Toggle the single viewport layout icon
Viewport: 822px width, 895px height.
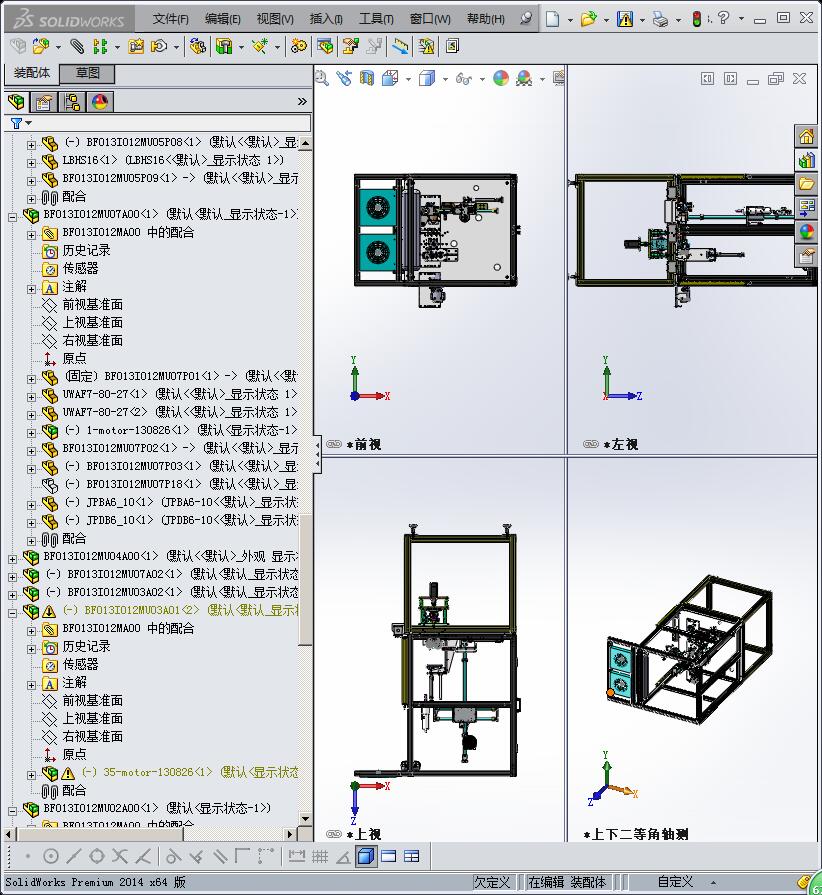pyautogui.click(x=389, y=856)
